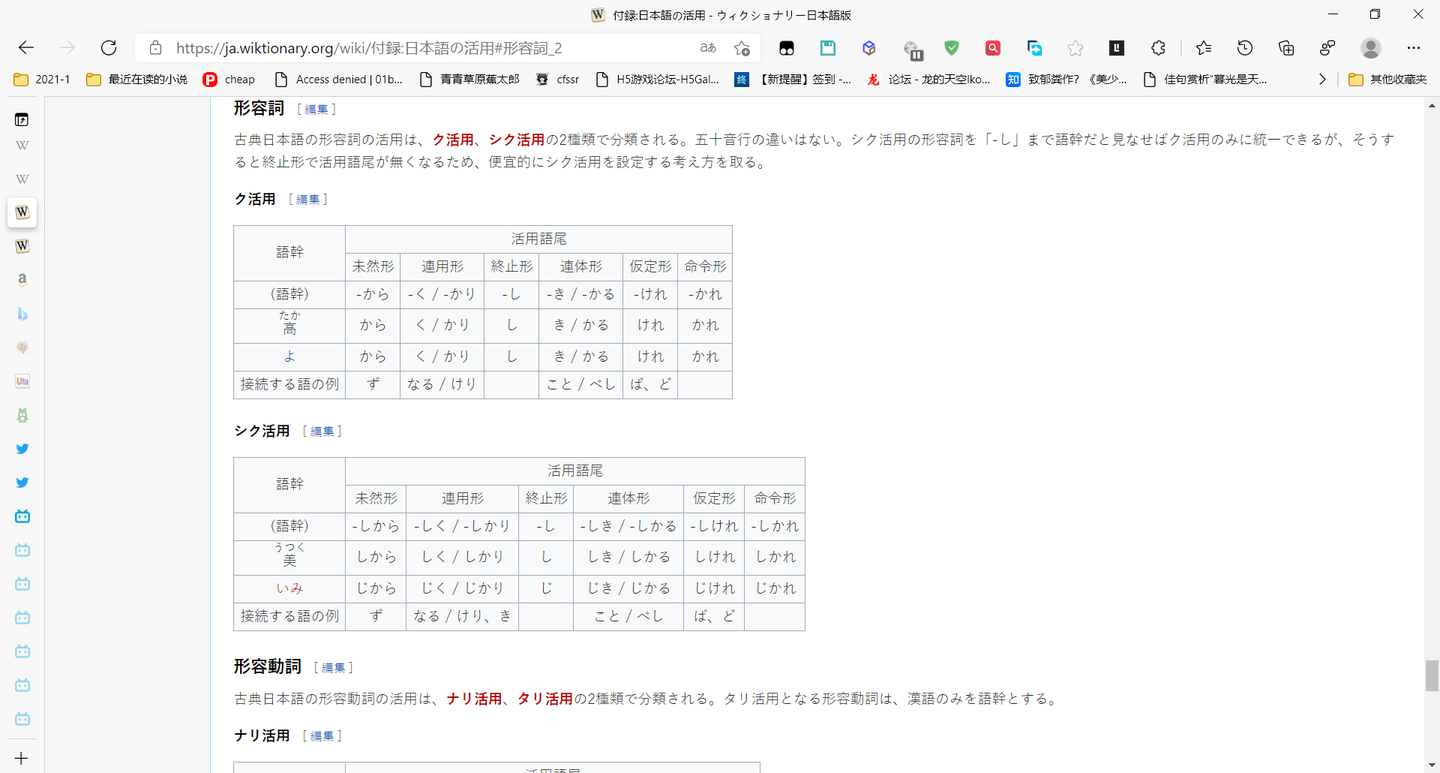Open the 论坛 - 龙的天空 bookmark

coord(929,79)
